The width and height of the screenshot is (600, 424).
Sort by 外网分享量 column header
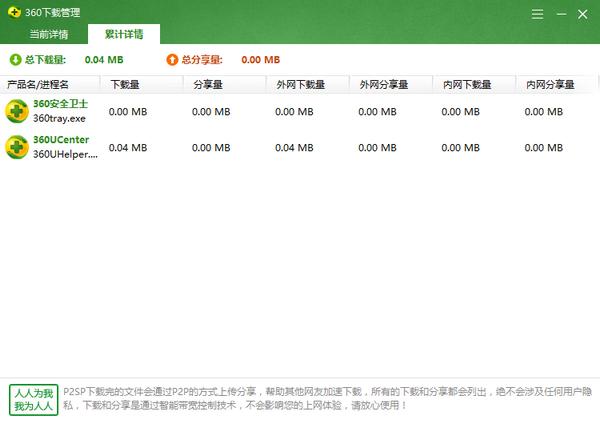pos(391,84)
